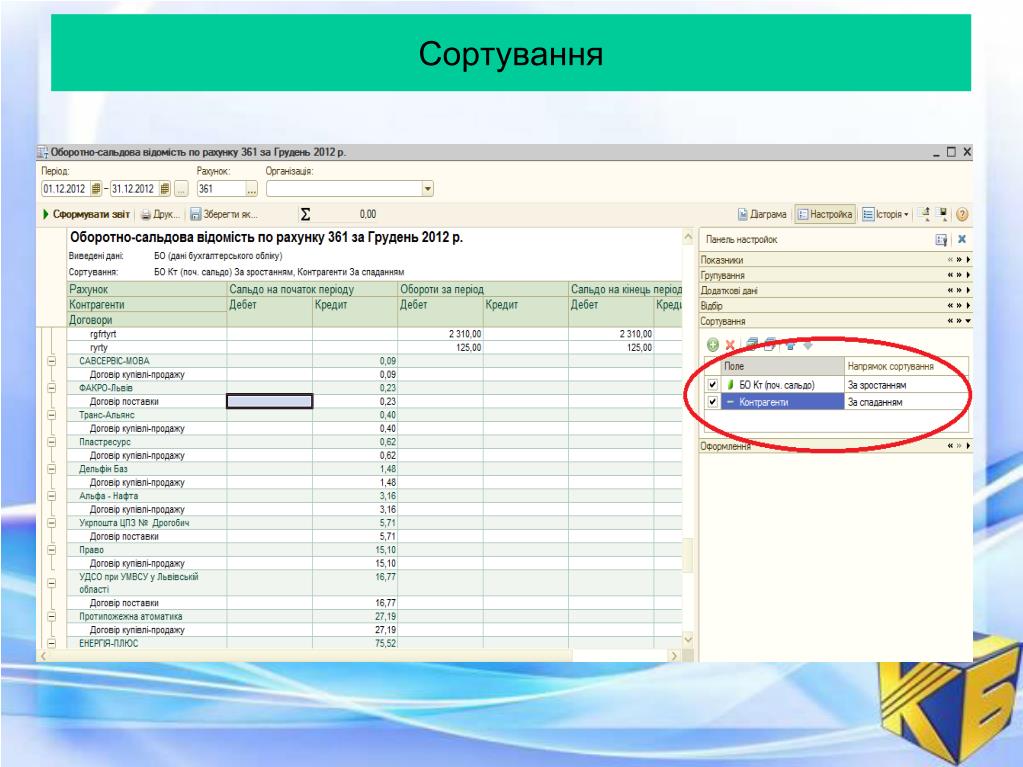Click the Діаграма chart button
Screen dimensions: 1023x767
coord(761,214)
